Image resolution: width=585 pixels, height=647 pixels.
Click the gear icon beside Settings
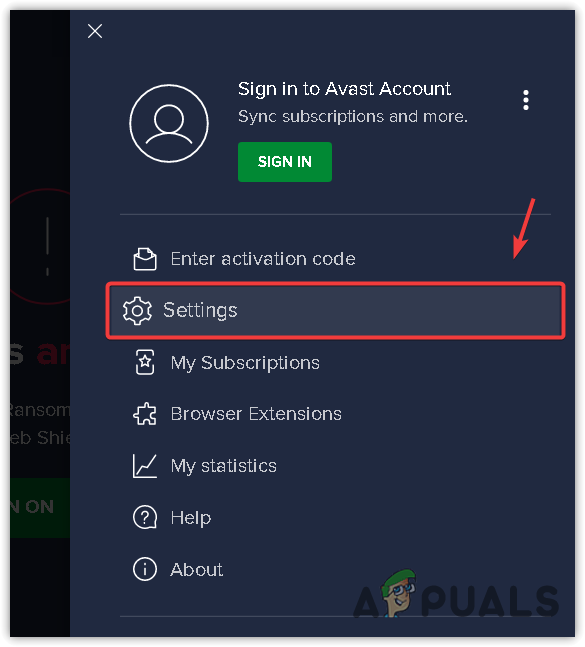coord(137,311)
